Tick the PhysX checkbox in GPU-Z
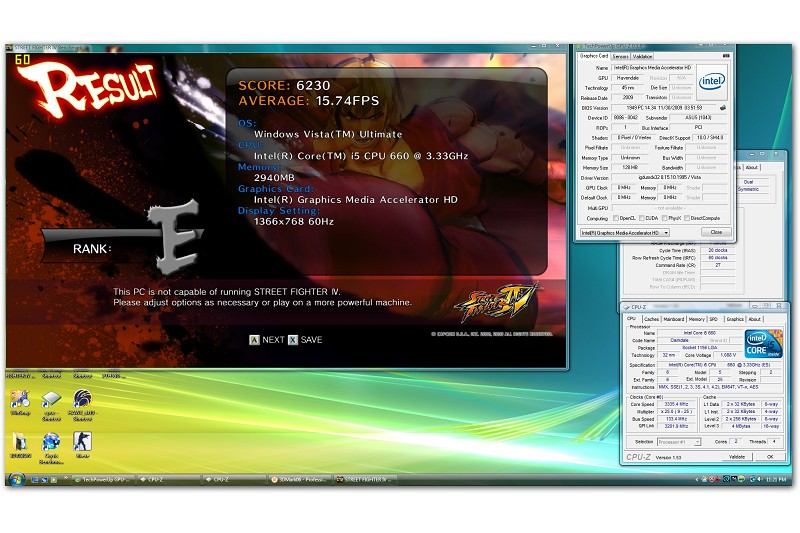This screenshot has width=800, height=533. click(664, 218)
